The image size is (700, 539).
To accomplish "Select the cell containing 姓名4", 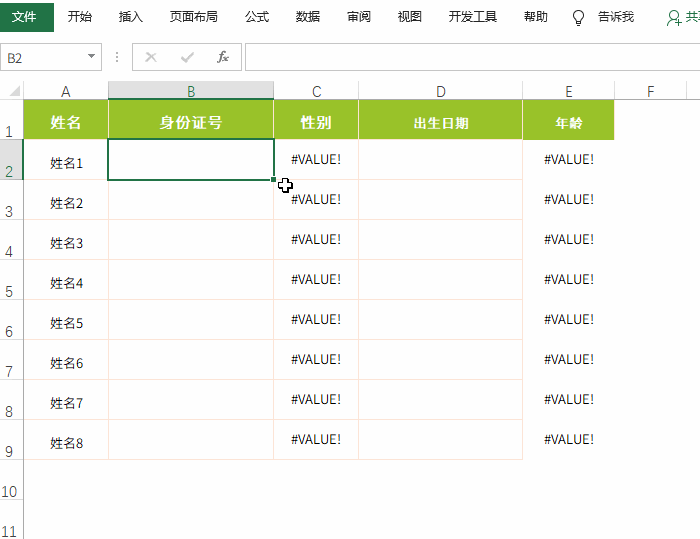I will coord(66,280).
